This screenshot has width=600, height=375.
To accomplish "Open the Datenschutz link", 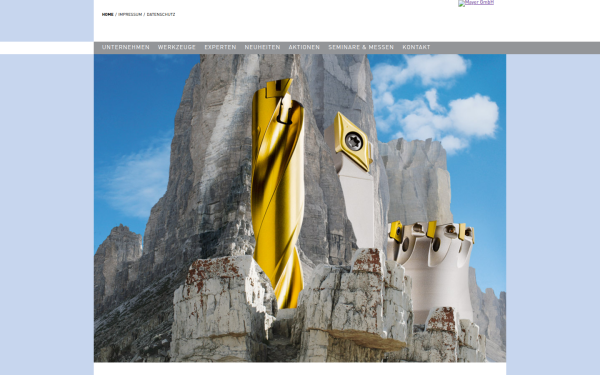I will [x=161, y=15].
